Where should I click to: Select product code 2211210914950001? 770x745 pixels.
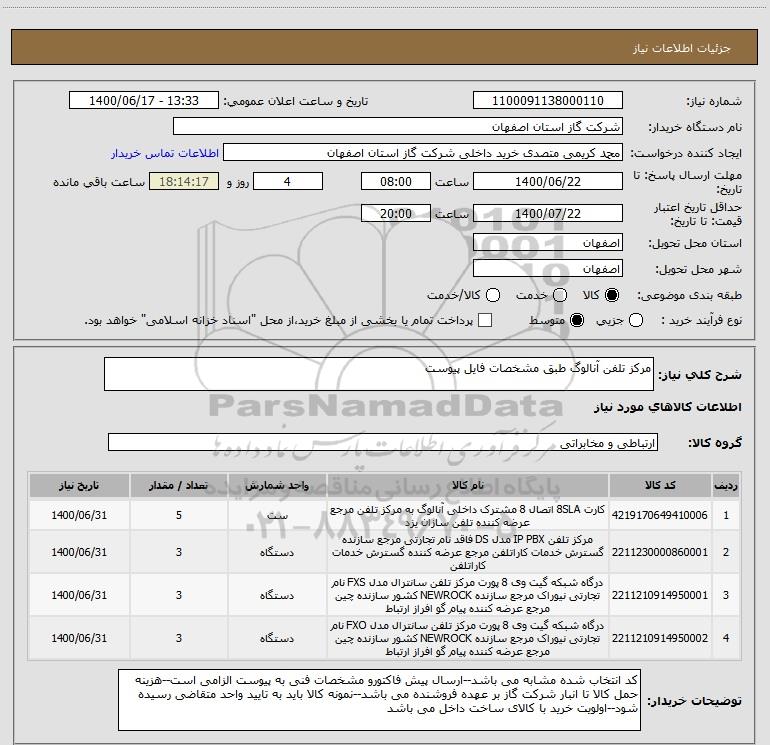(660, 595)
